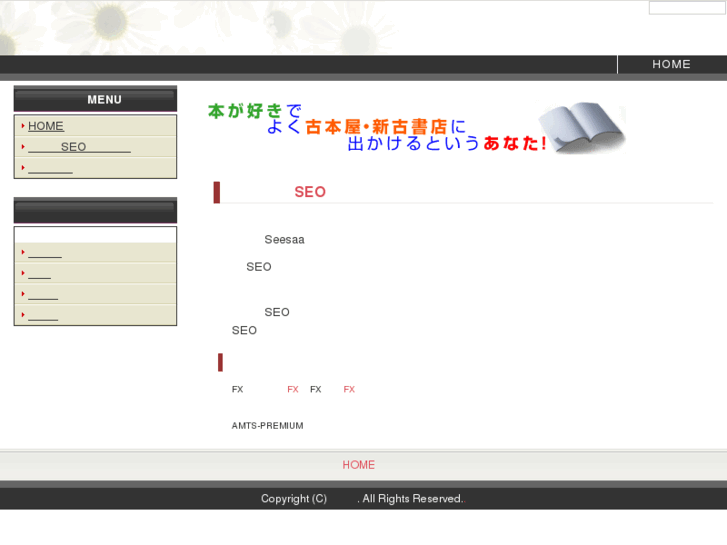Open the HOME link under MENU sidebar
The height and width of the screenshot is (545, 727).
click(x=45, y=126)
